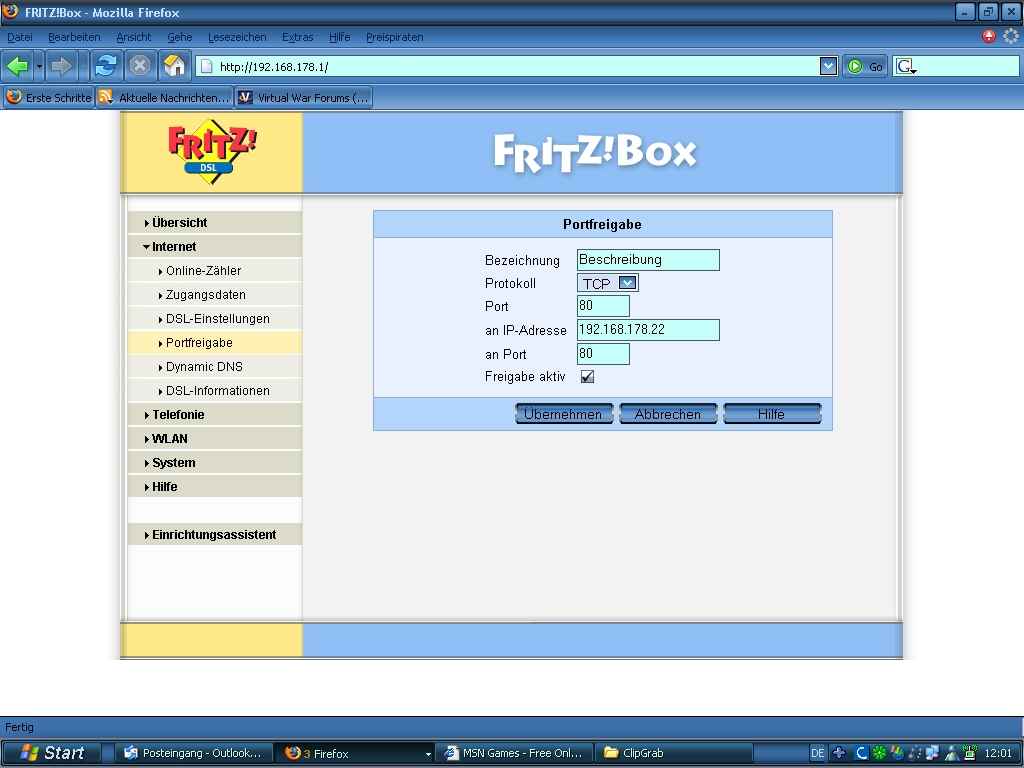Expand the Telefonie navigation section

(x=215, y=415)
